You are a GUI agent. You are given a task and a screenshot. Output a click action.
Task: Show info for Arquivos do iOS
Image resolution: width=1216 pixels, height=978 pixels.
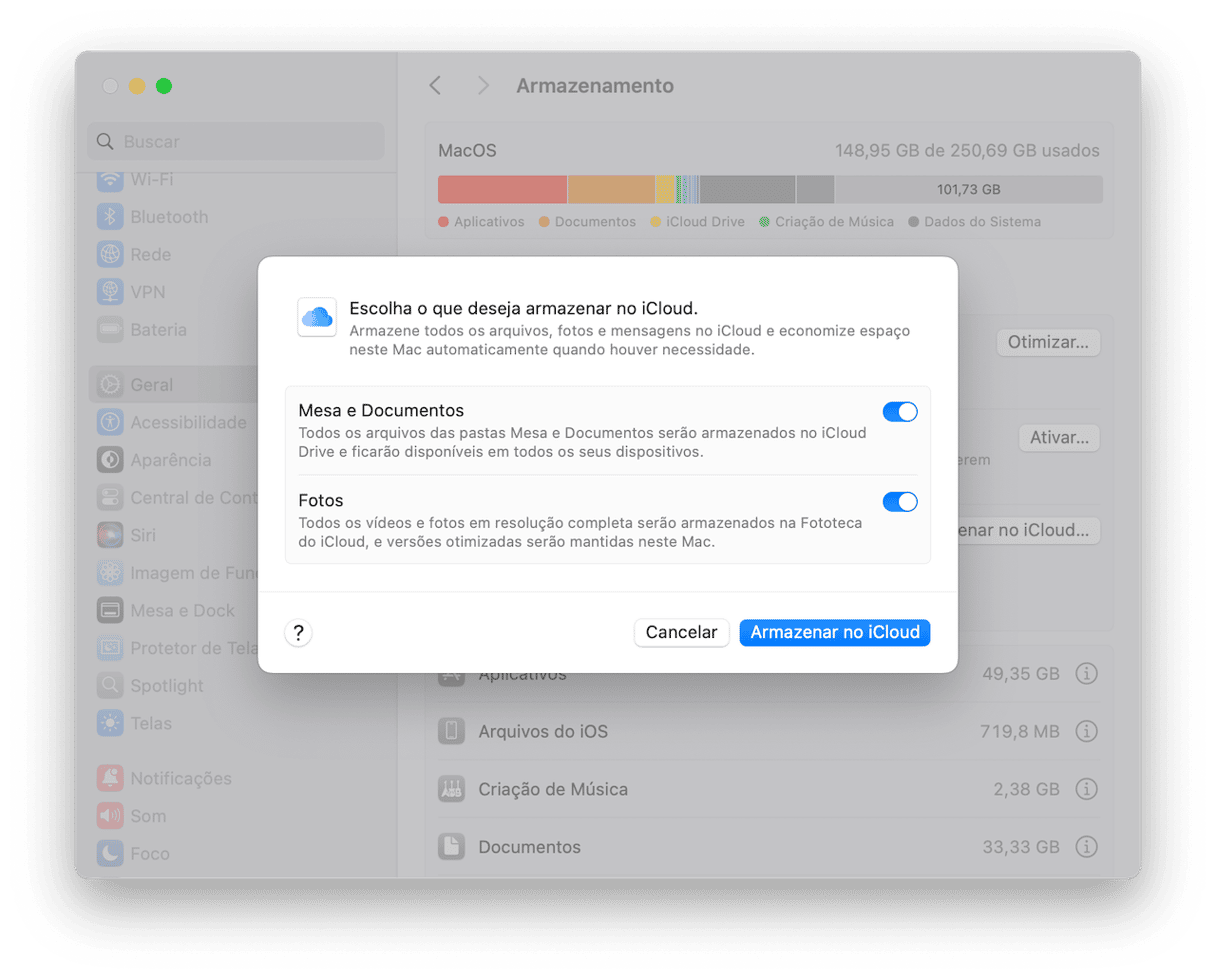pyautogui.click(x=1086, y=732)
